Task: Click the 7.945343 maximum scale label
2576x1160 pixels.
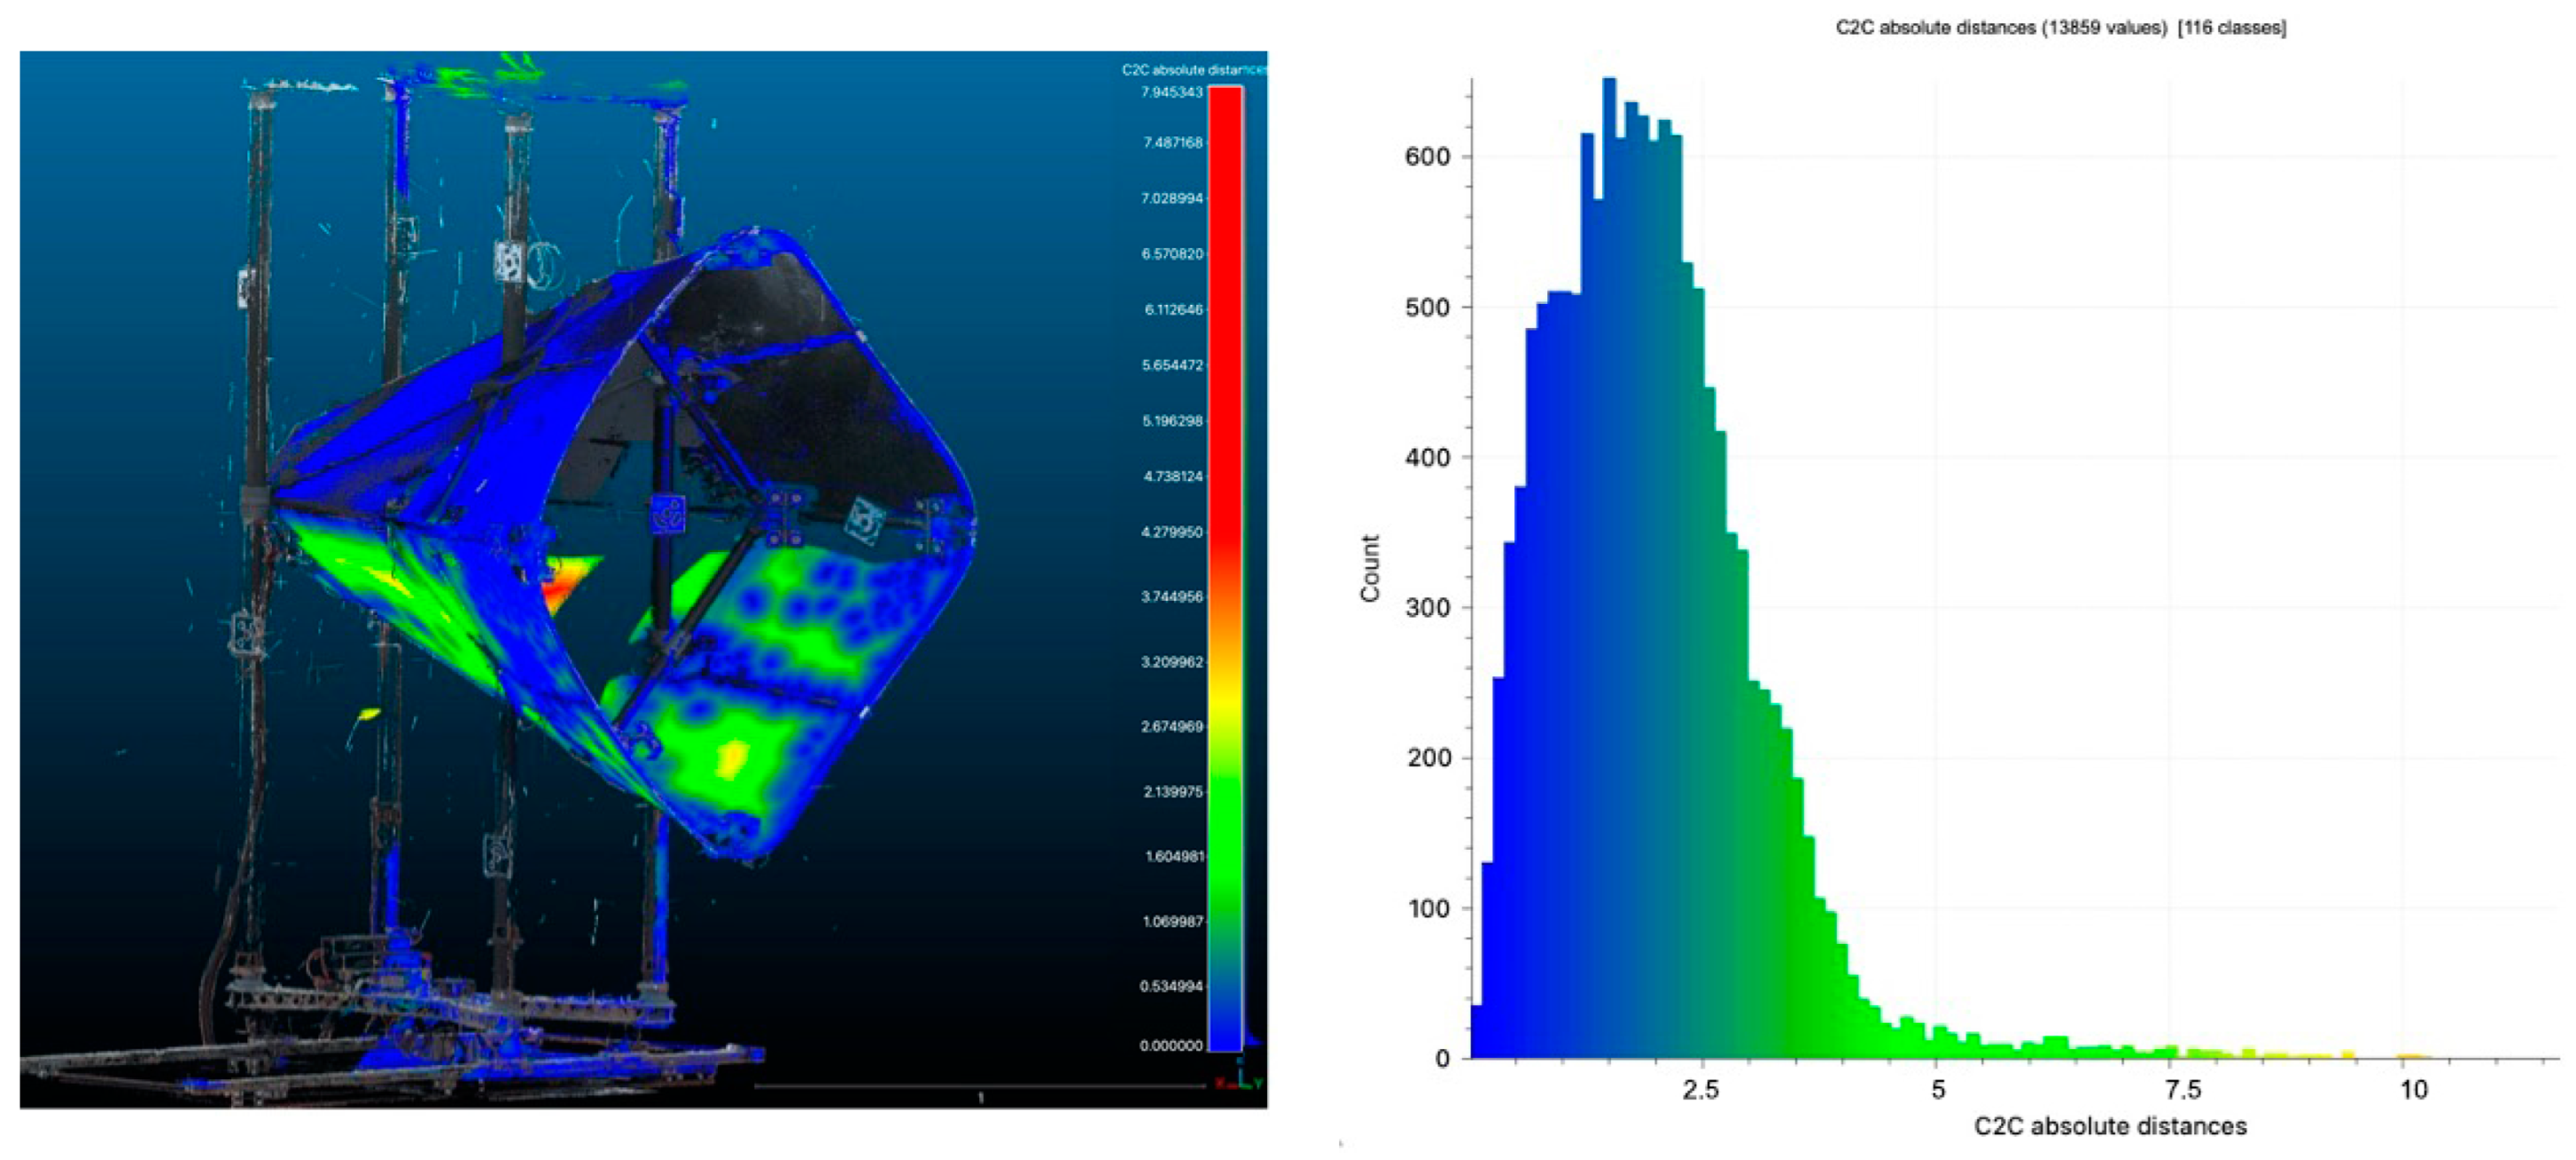Action: [1172, 92]
